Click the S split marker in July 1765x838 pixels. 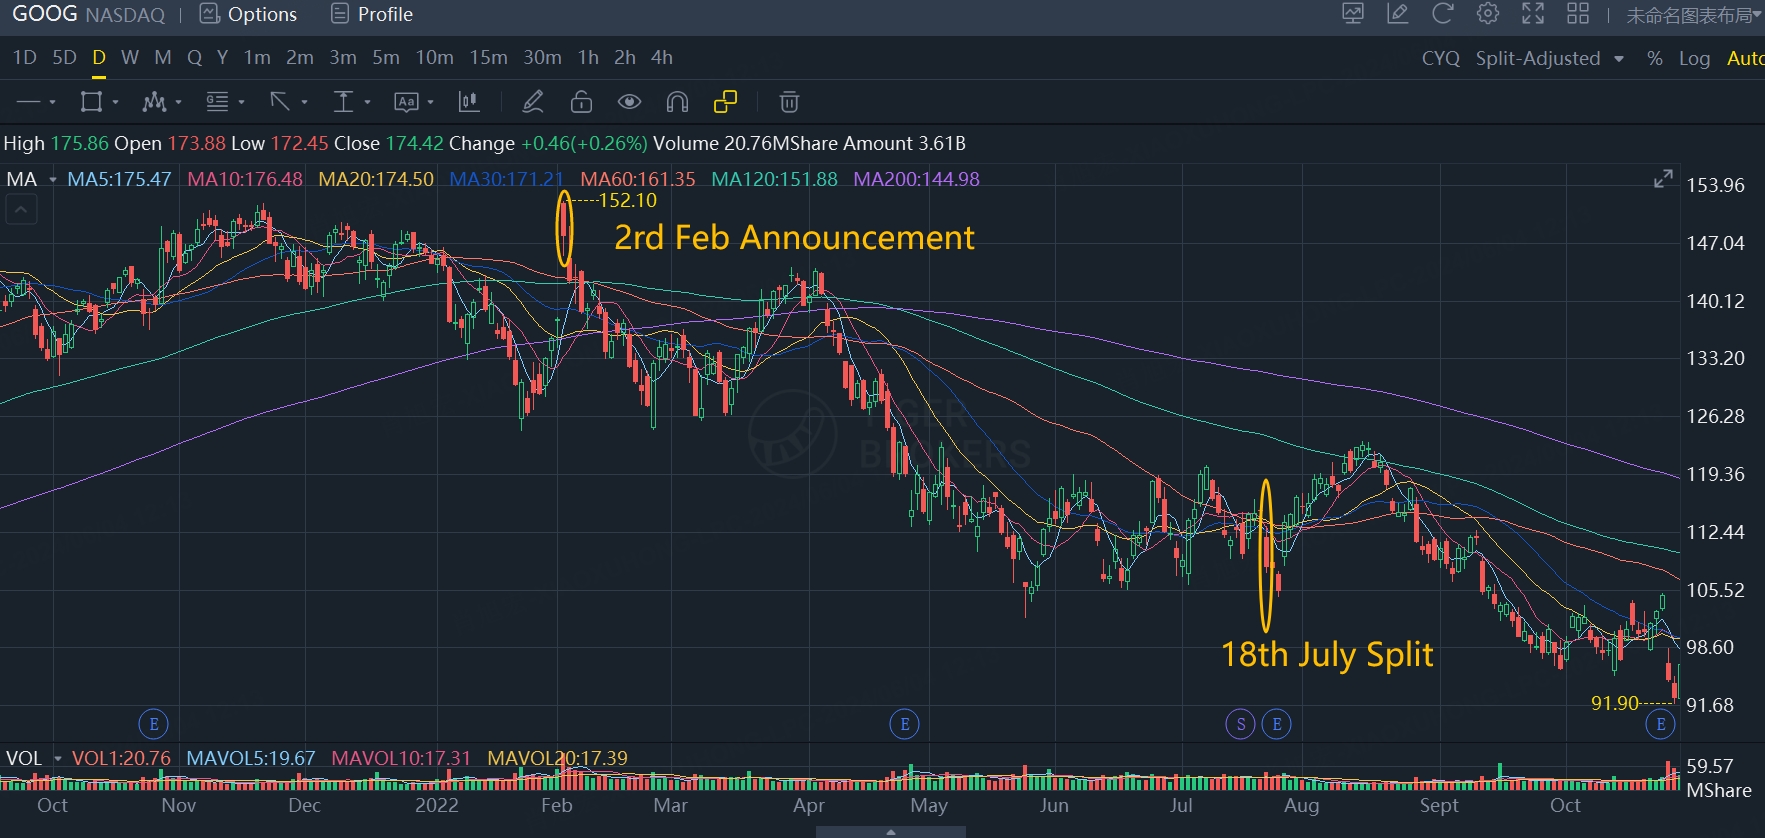coord(1240,724)
